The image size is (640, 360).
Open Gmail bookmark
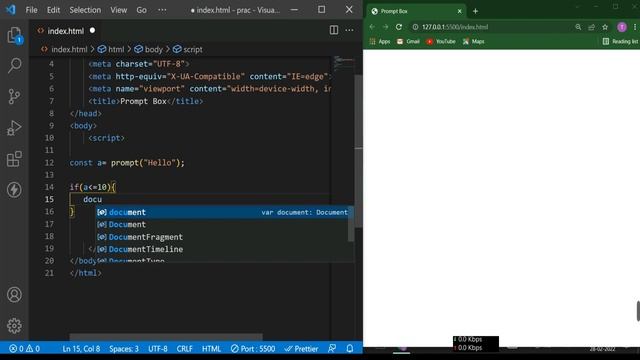coord(408,41)
